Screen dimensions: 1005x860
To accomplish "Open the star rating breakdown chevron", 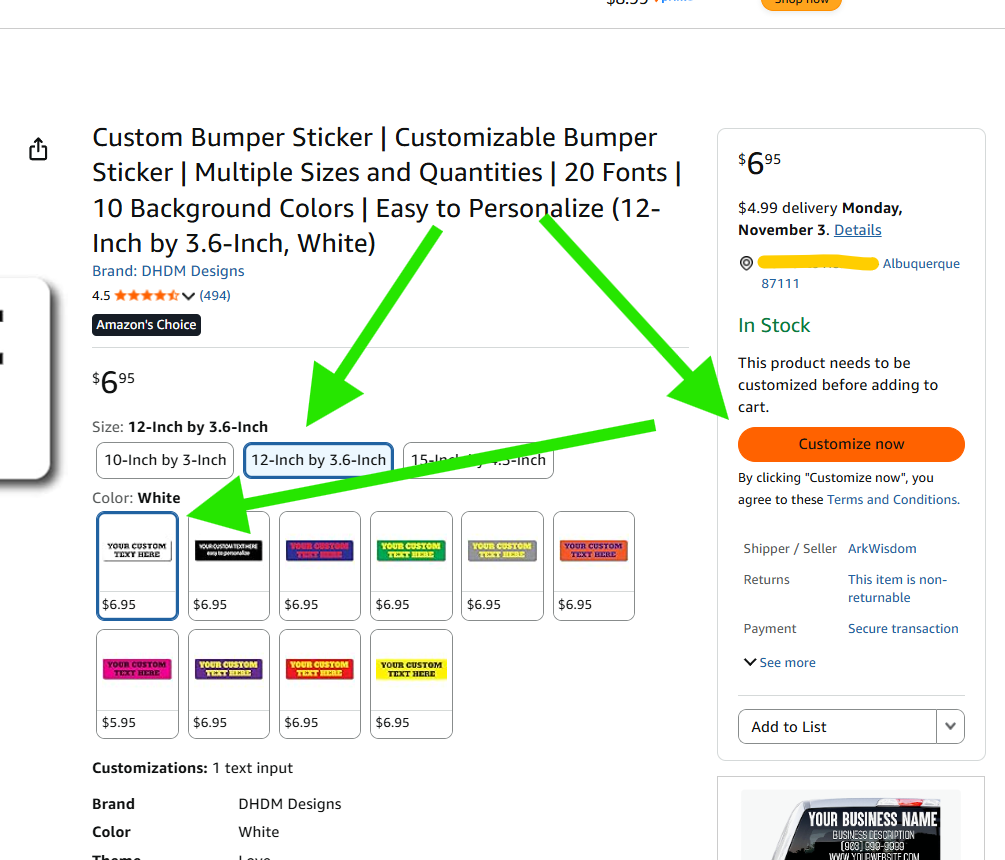I will (x=188, y=296).
